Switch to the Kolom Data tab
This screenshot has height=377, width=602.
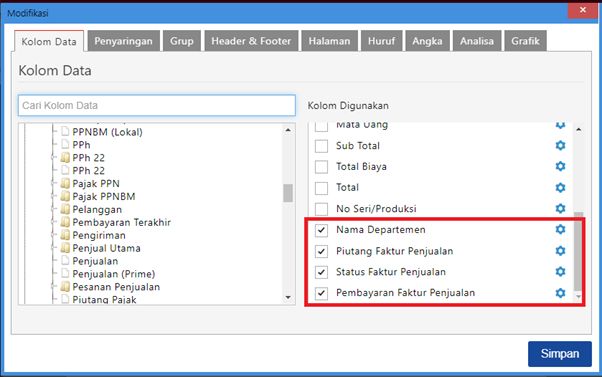tap(49, 41)
